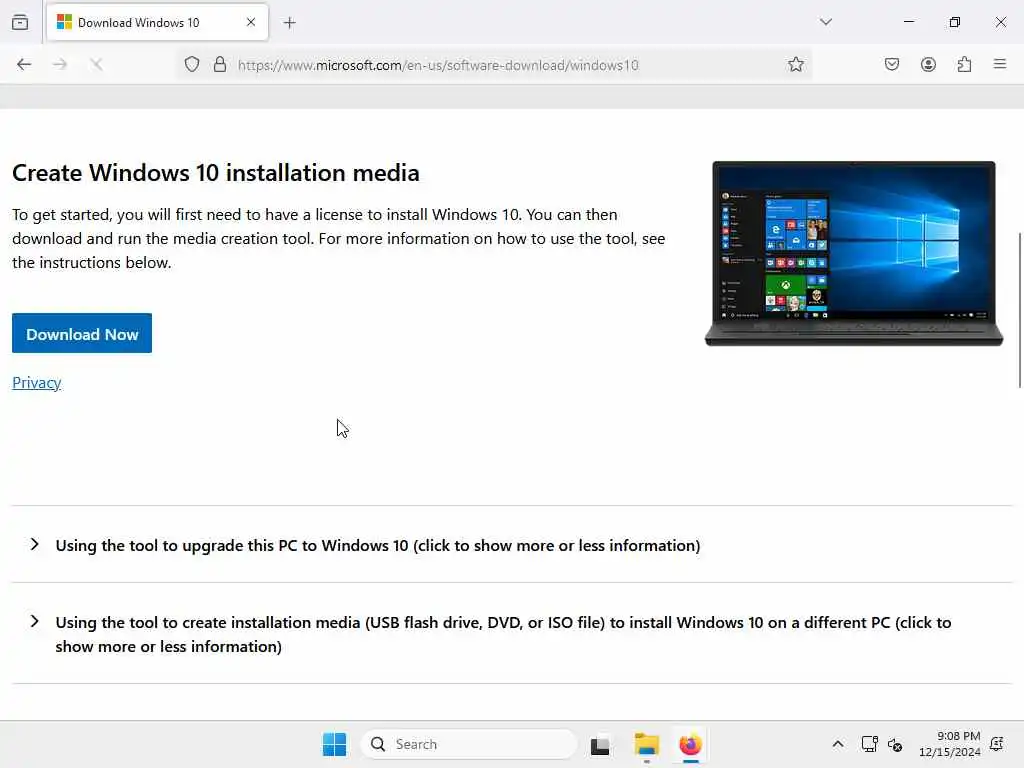1024x768 pixels.
Task: Show hidden system tray icons
Action: coord(838,744)
